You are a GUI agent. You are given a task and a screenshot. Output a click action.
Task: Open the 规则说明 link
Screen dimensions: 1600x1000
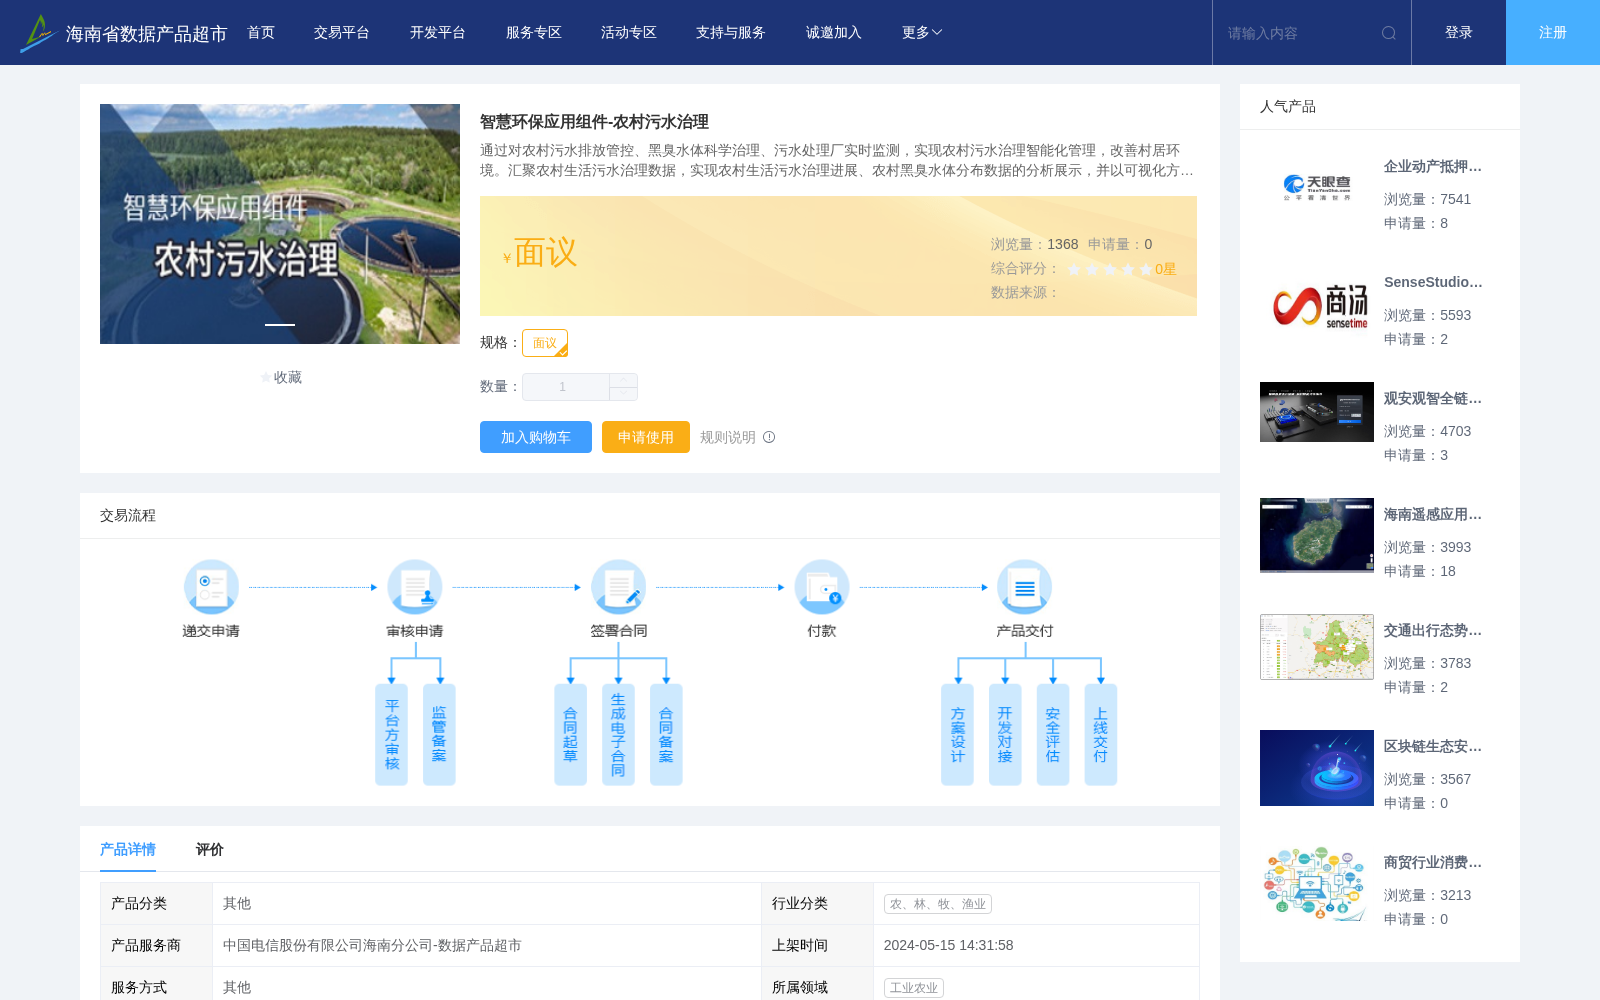point(728,437)
